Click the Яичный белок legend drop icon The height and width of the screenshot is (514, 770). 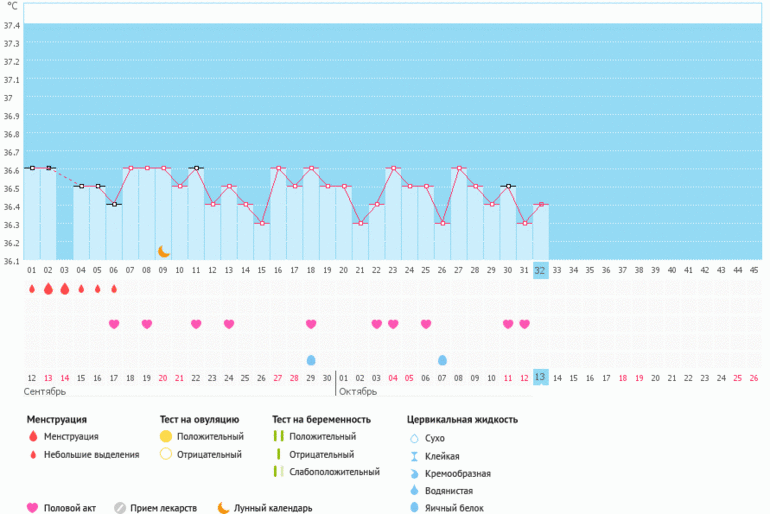point(414,508)
